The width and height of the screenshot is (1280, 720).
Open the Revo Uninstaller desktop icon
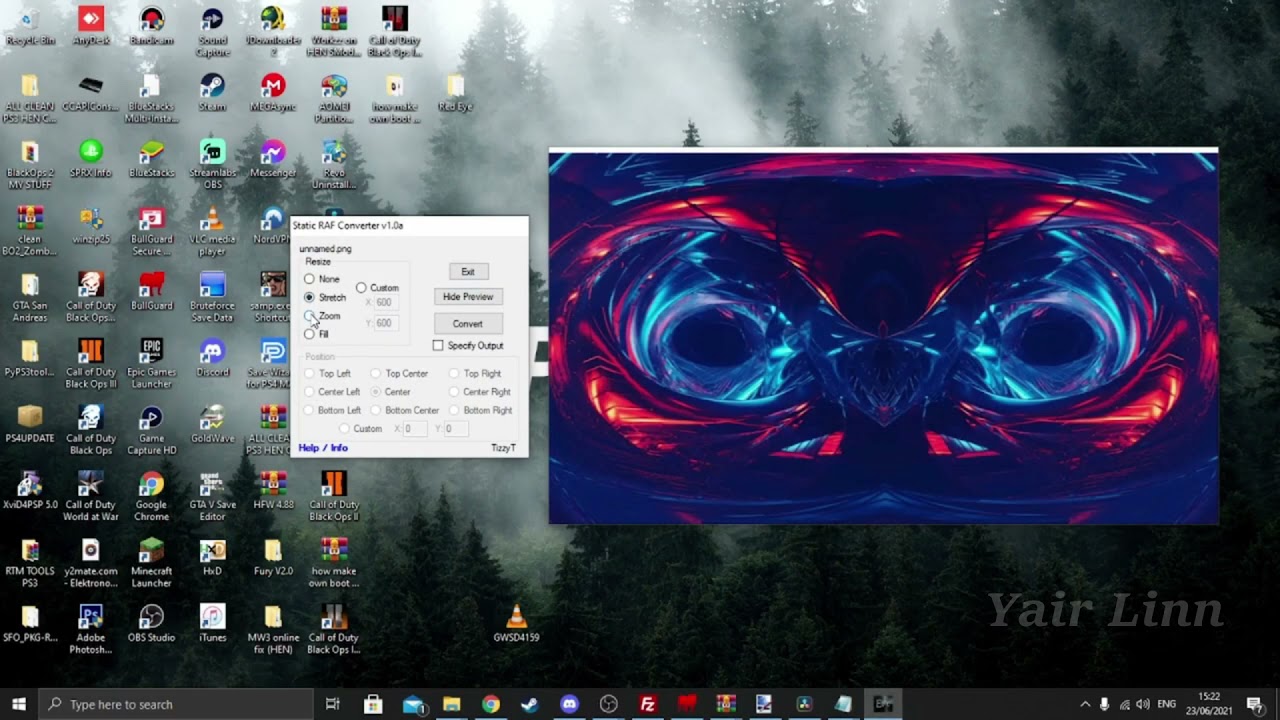pos(334,164)
